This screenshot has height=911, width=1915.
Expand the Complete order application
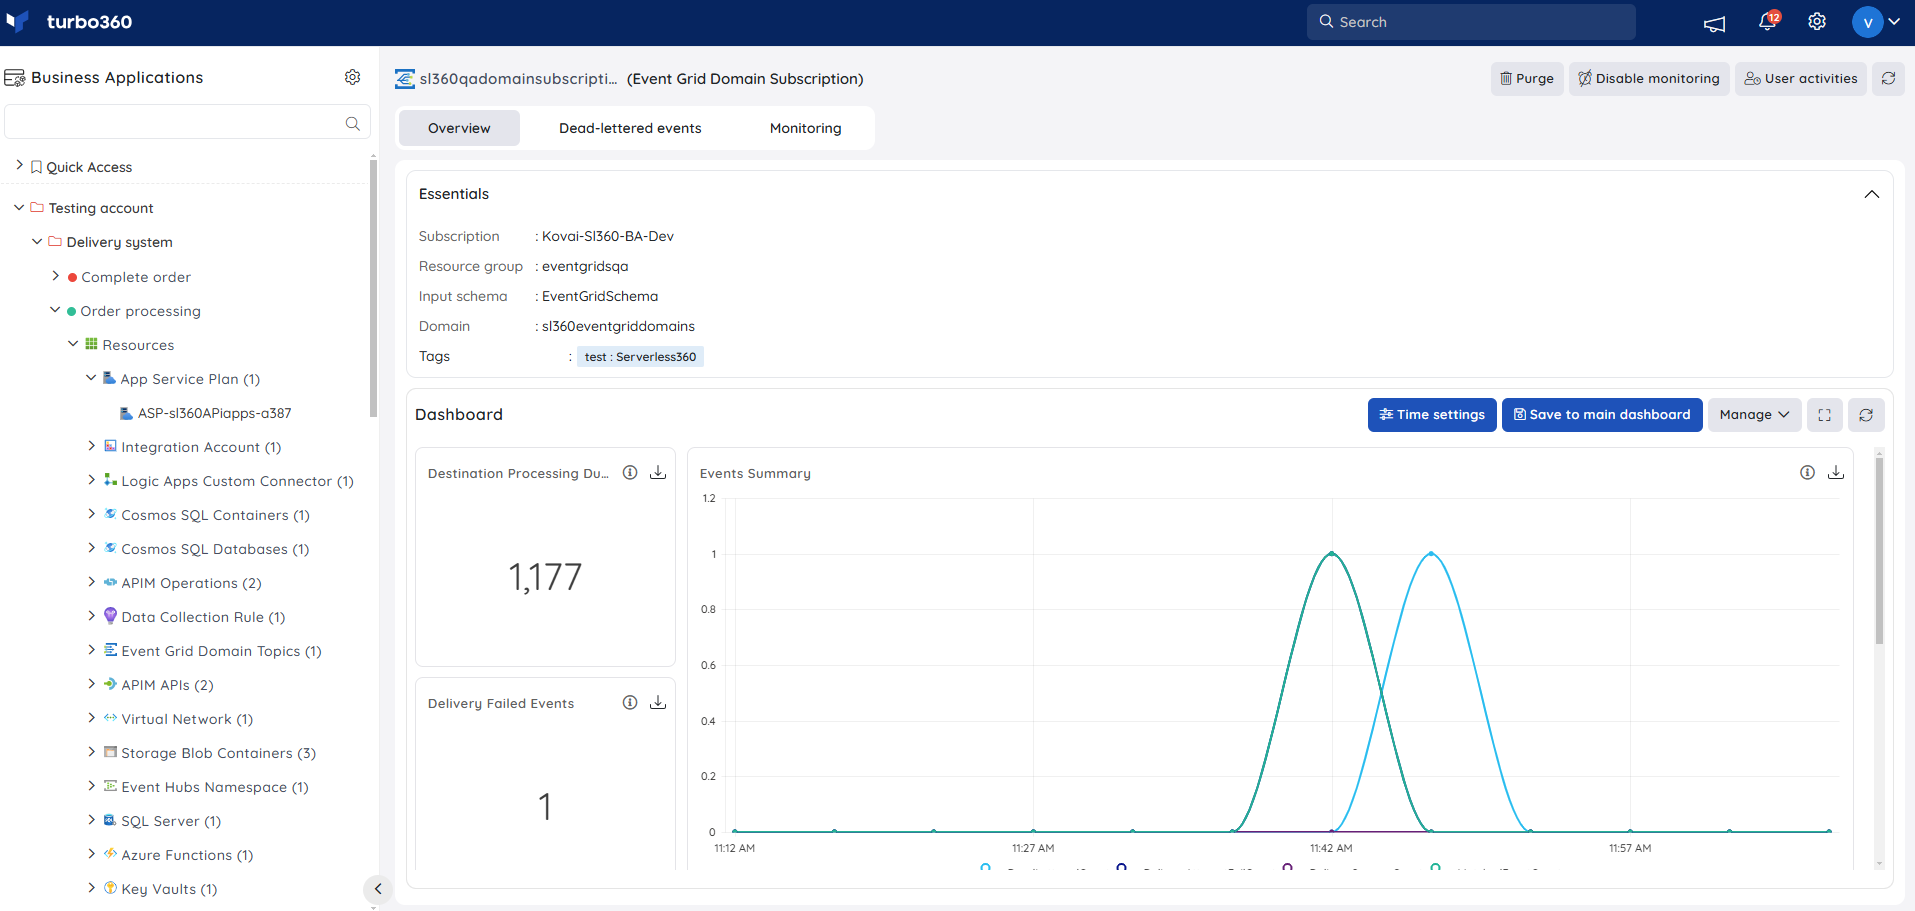(x=55, y=276)
